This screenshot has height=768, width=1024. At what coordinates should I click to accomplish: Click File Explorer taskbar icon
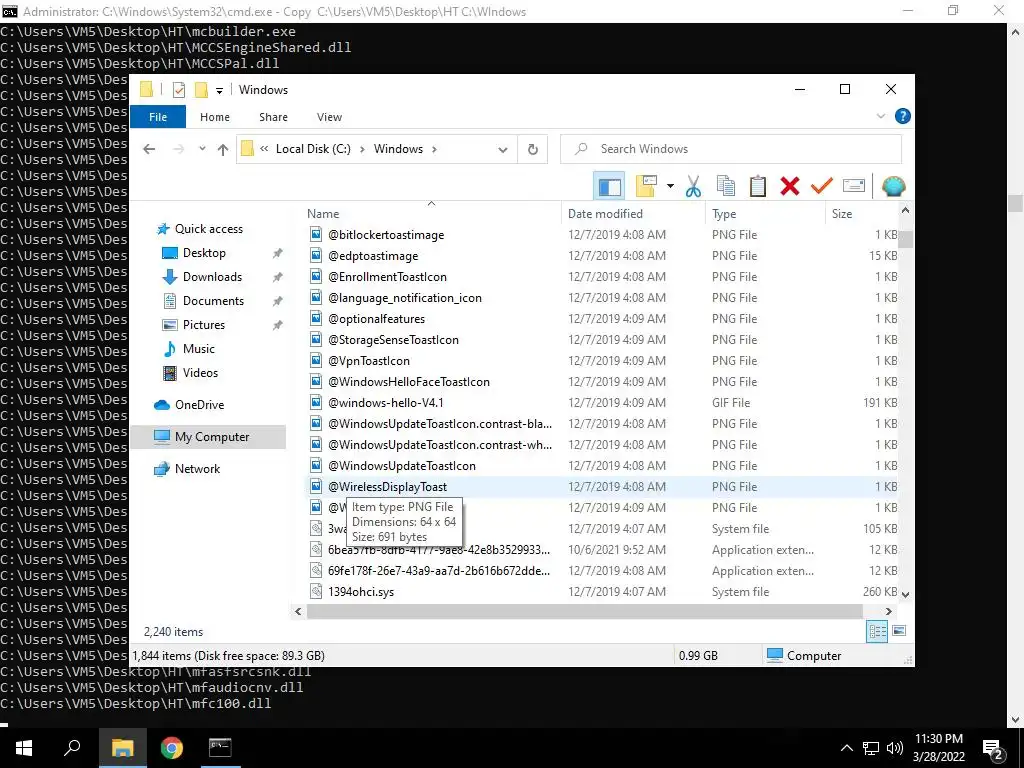(x=122, y=748)
